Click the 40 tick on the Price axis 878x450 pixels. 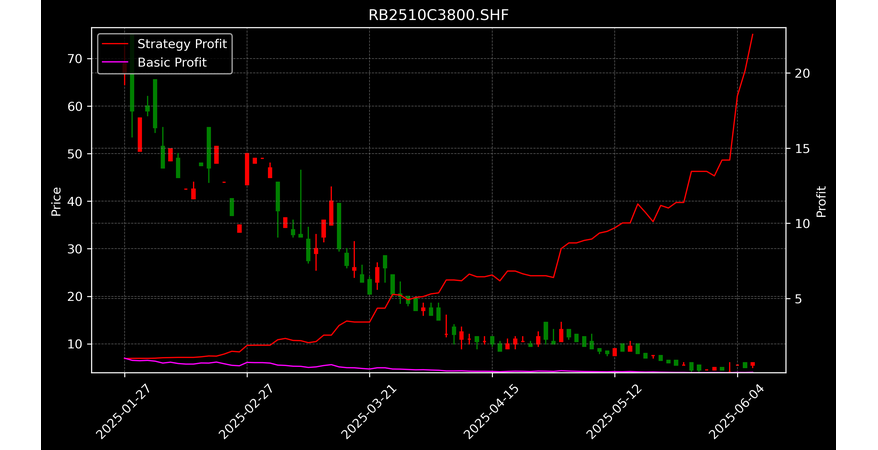[75, 201]
